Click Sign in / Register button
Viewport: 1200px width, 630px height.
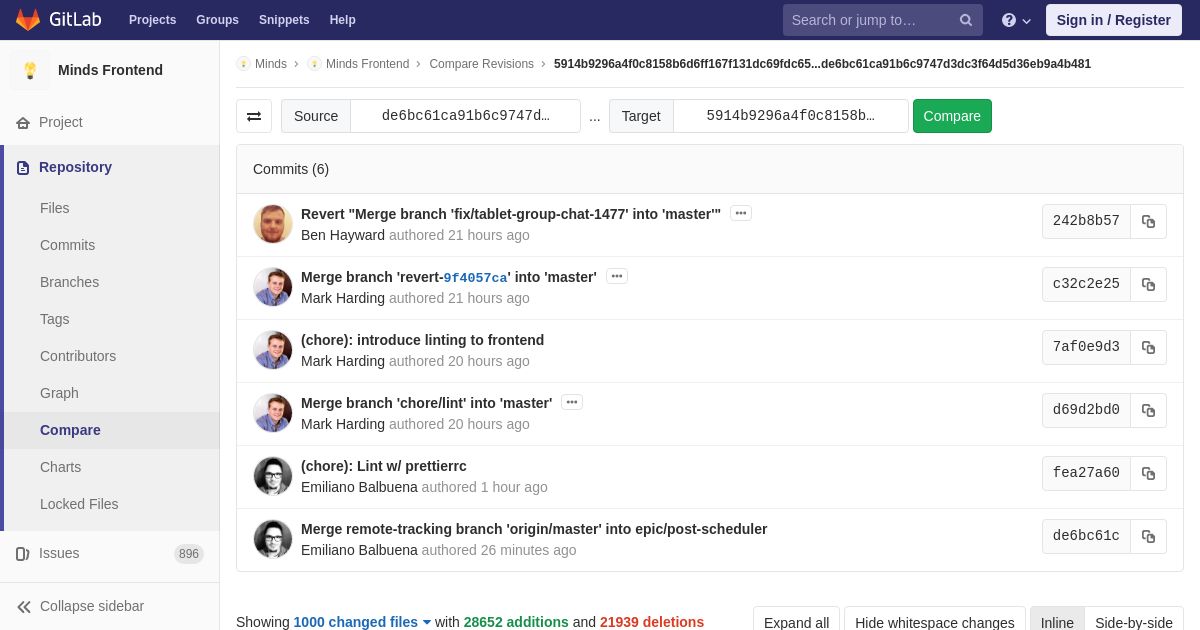coord(1114,20)
